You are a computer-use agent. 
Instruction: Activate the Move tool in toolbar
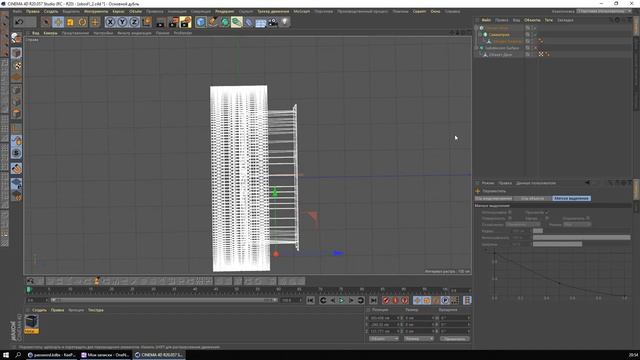point(58,22)
